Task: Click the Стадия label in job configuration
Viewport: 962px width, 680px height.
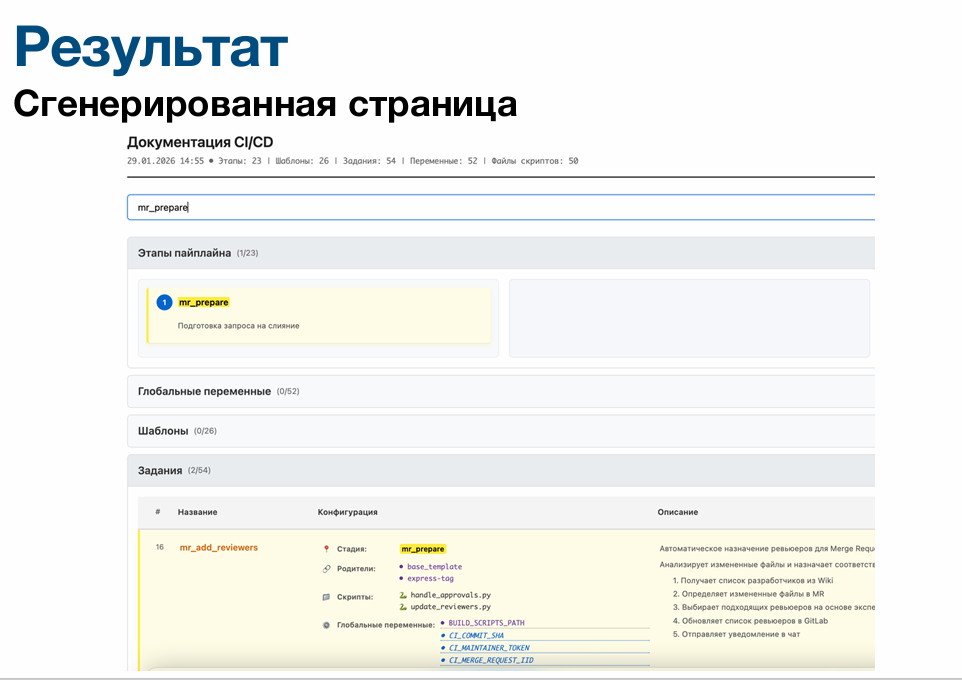Action: click(x=352, y=549)
